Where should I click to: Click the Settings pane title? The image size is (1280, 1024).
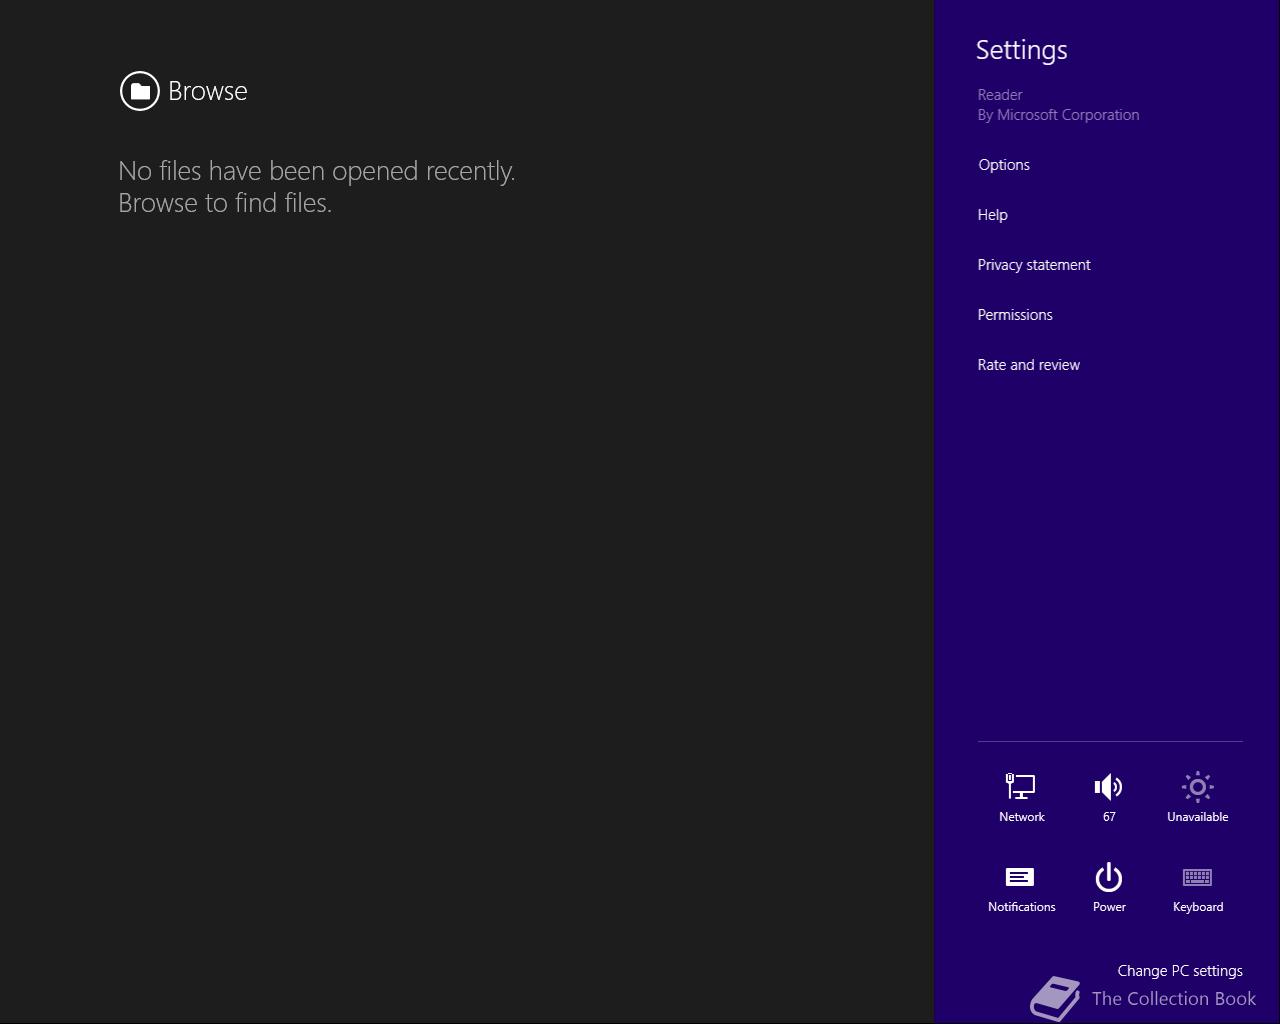click(x=1021, y=50)
